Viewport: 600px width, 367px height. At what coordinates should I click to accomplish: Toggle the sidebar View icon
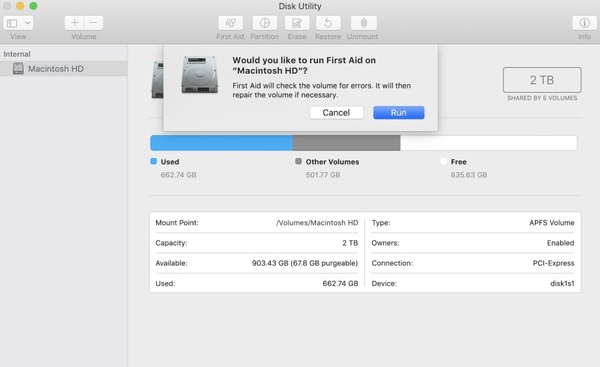point(12,23)
